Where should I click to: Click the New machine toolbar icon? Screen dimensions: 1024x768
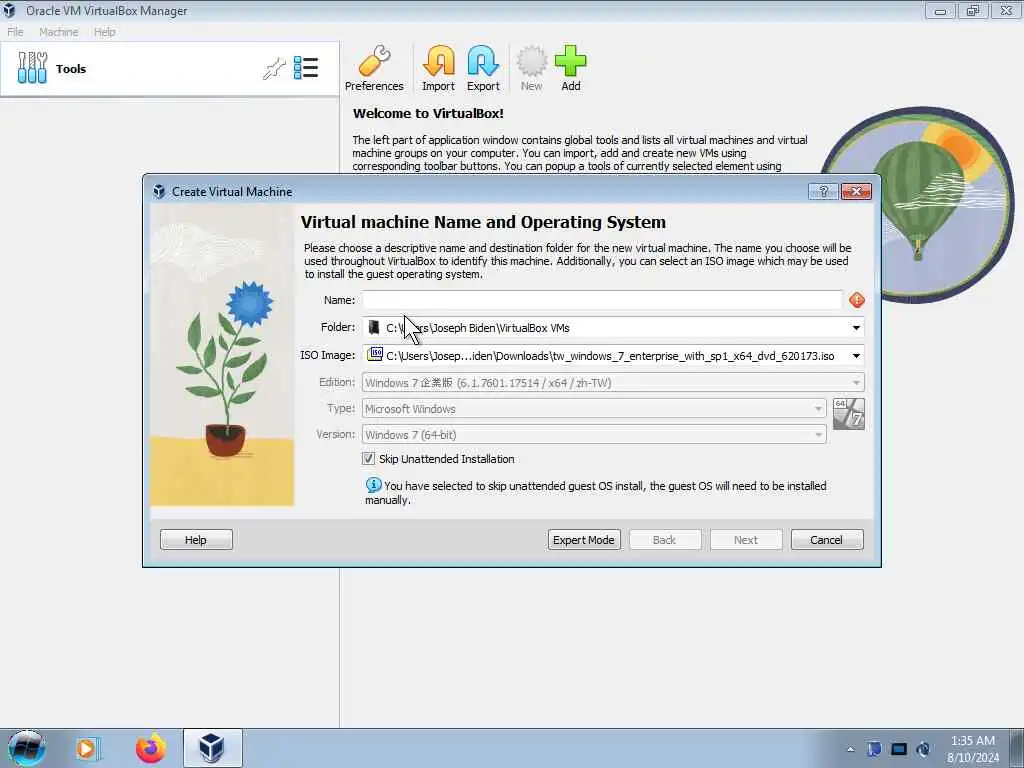pos(531,69)
